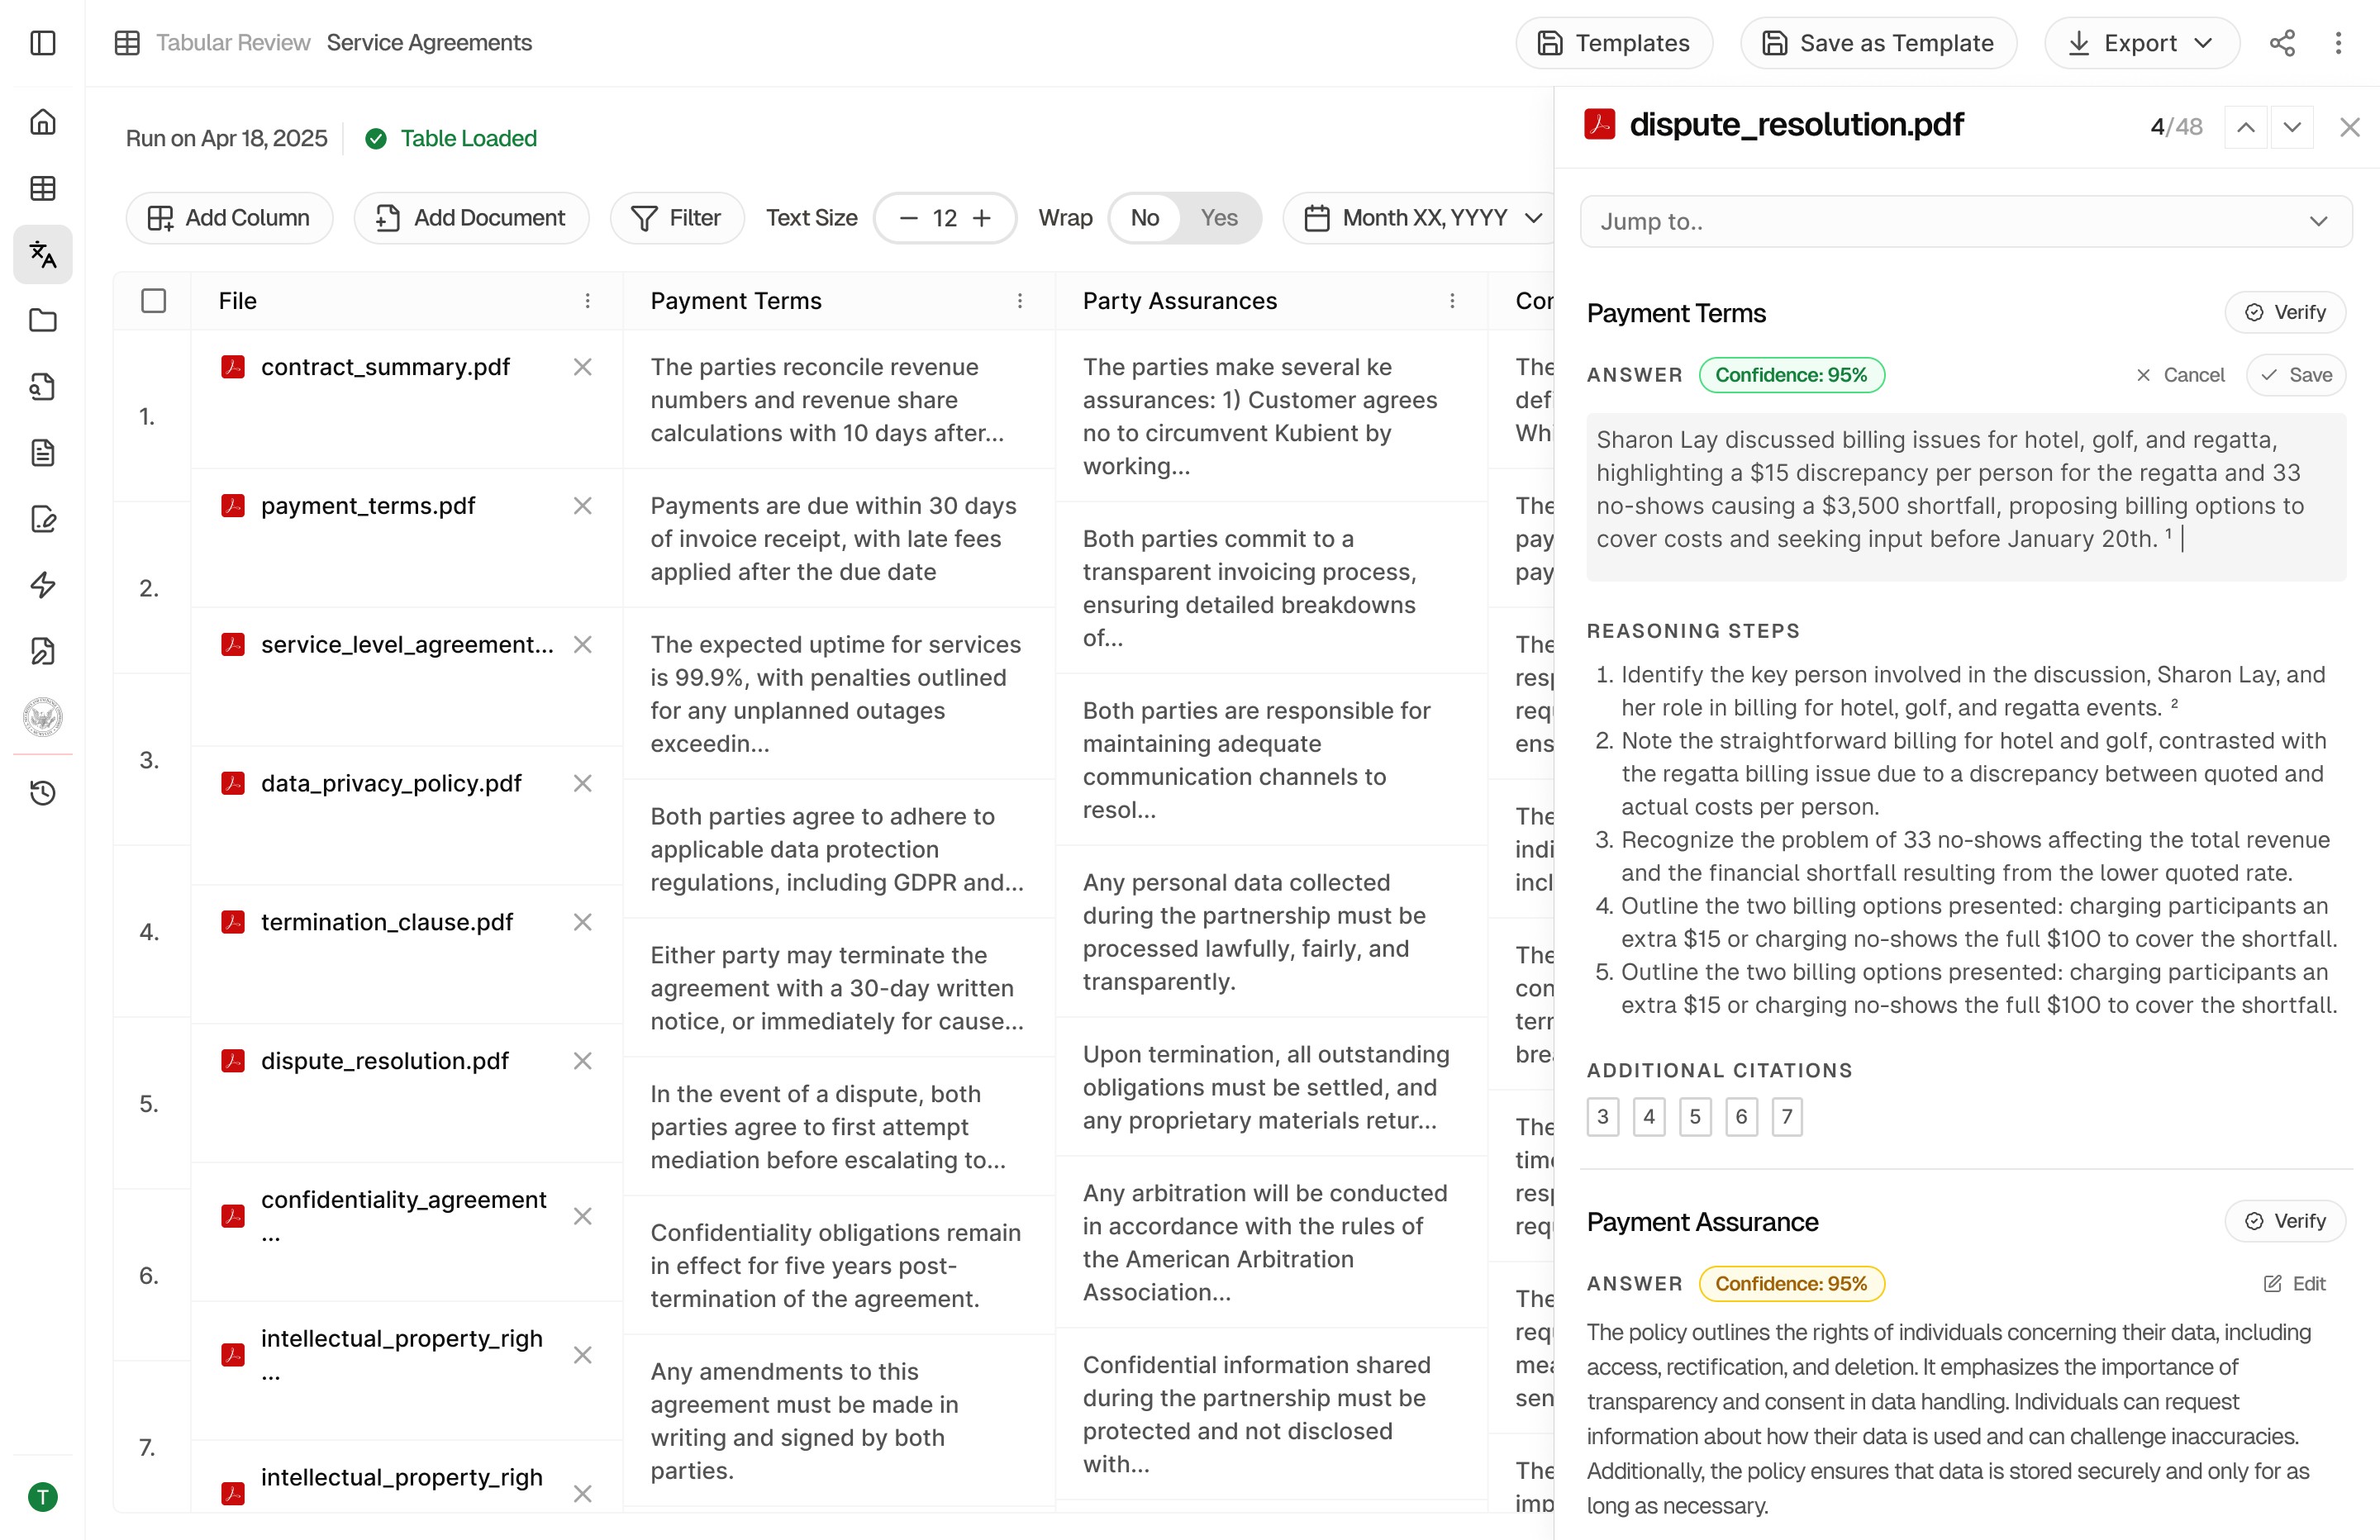Click the Add Column button
Viewport: 2380px width, 1540px height.
click(229, 218)
